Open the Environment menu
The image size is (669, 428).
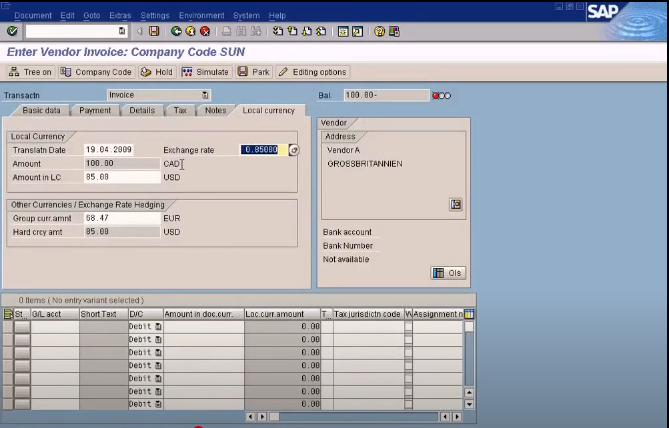(201, 15)
